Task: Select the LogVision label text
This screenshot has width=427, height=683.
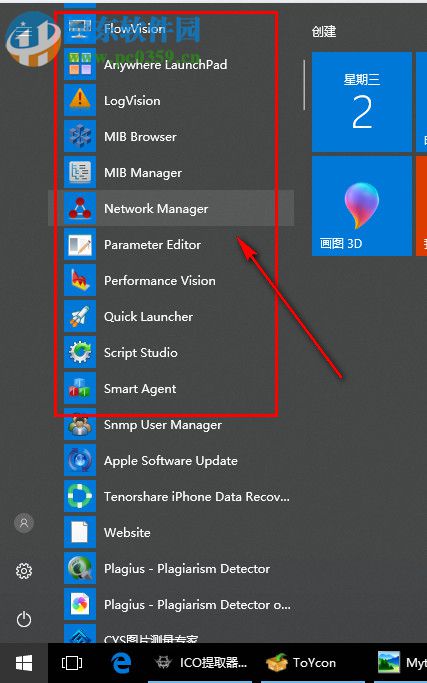Action: tap(132, 101)
